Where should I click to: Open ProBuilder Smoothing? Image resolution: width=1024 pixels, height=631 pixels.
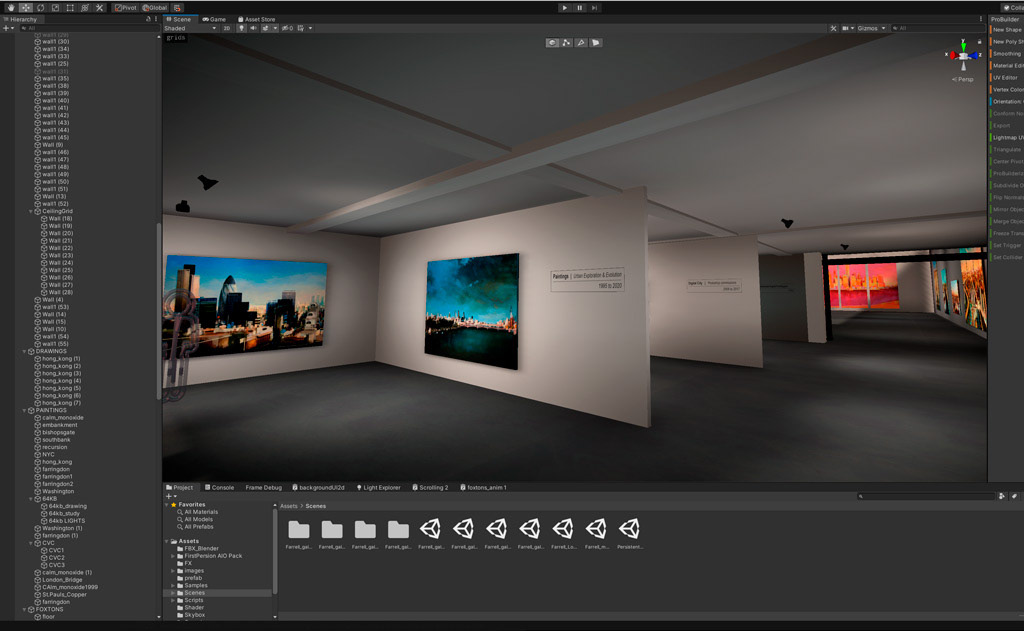click(1007, 54)
